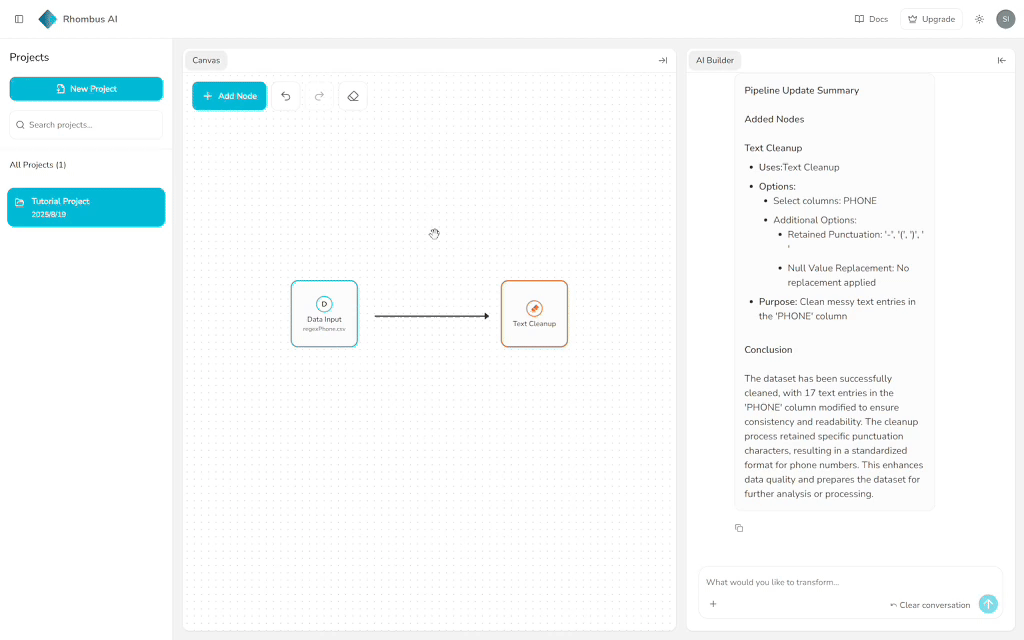Viewport: 1024px width, 640px height.
Task: Open the SI user avatar menu
Action: click(x=1005, y=19)
